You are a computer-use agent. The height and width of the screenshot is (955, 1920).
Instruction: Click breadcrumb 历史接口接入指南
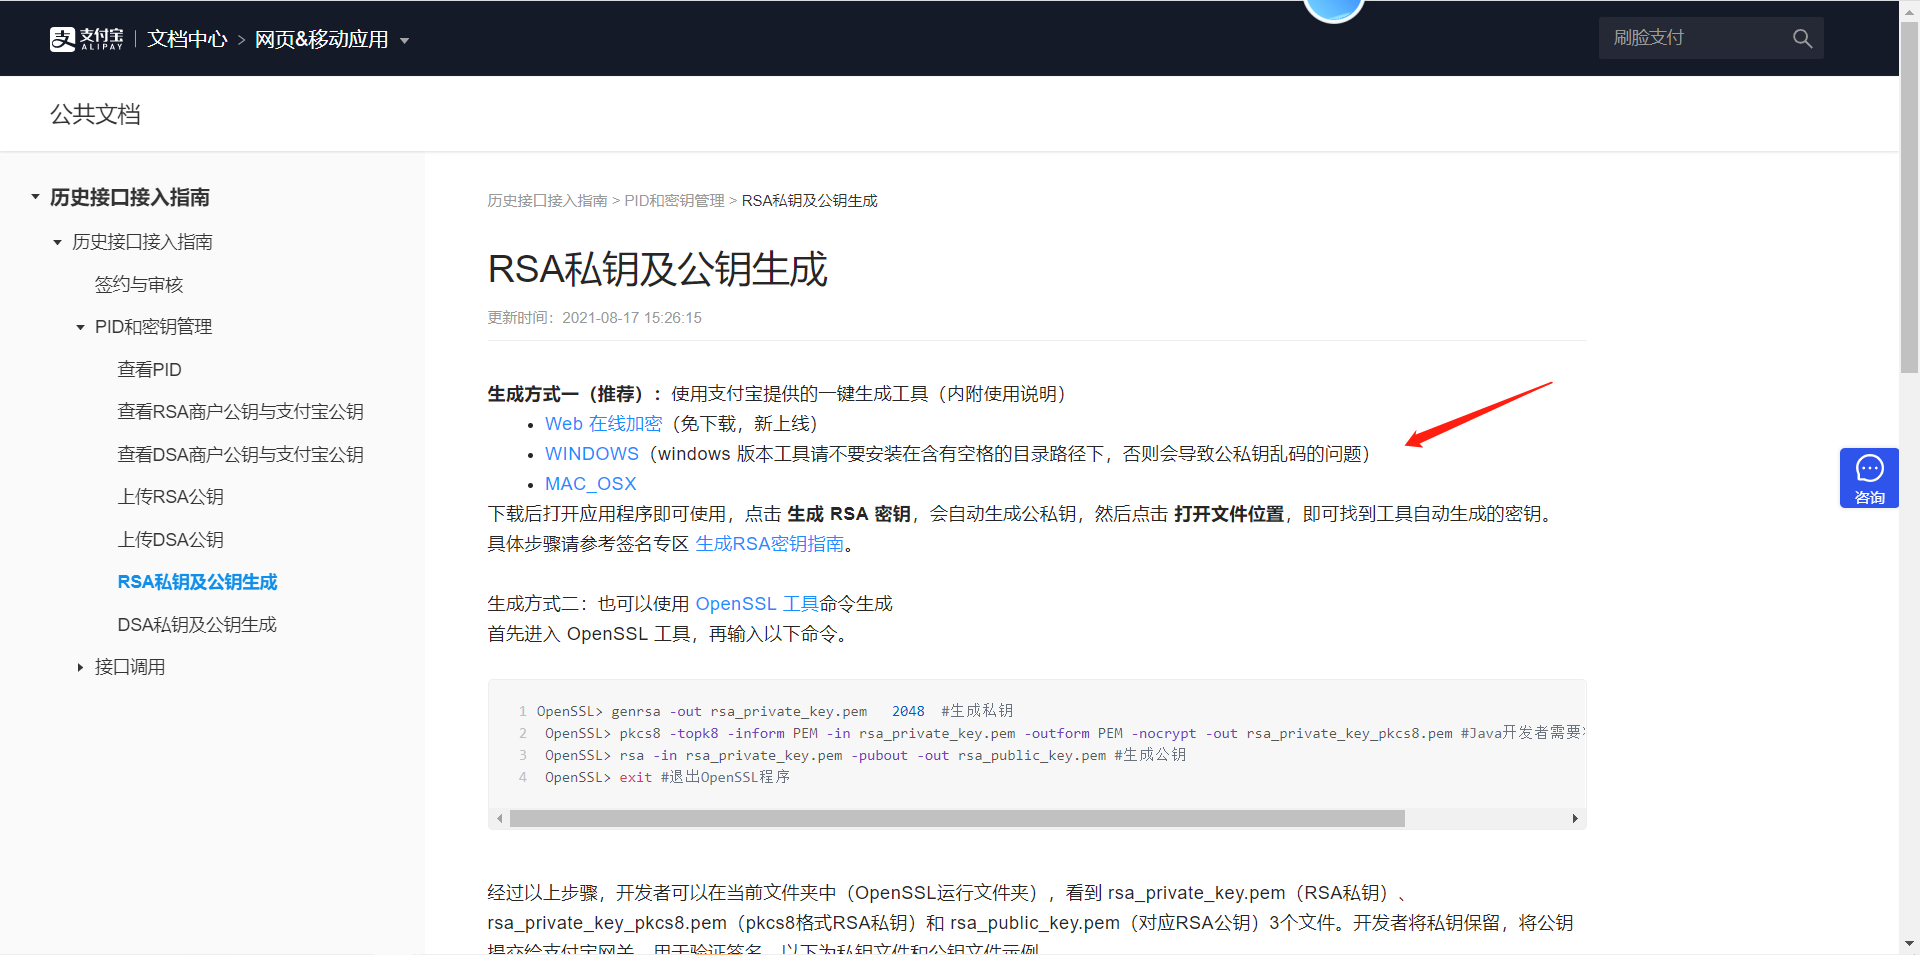coord(547,201)
